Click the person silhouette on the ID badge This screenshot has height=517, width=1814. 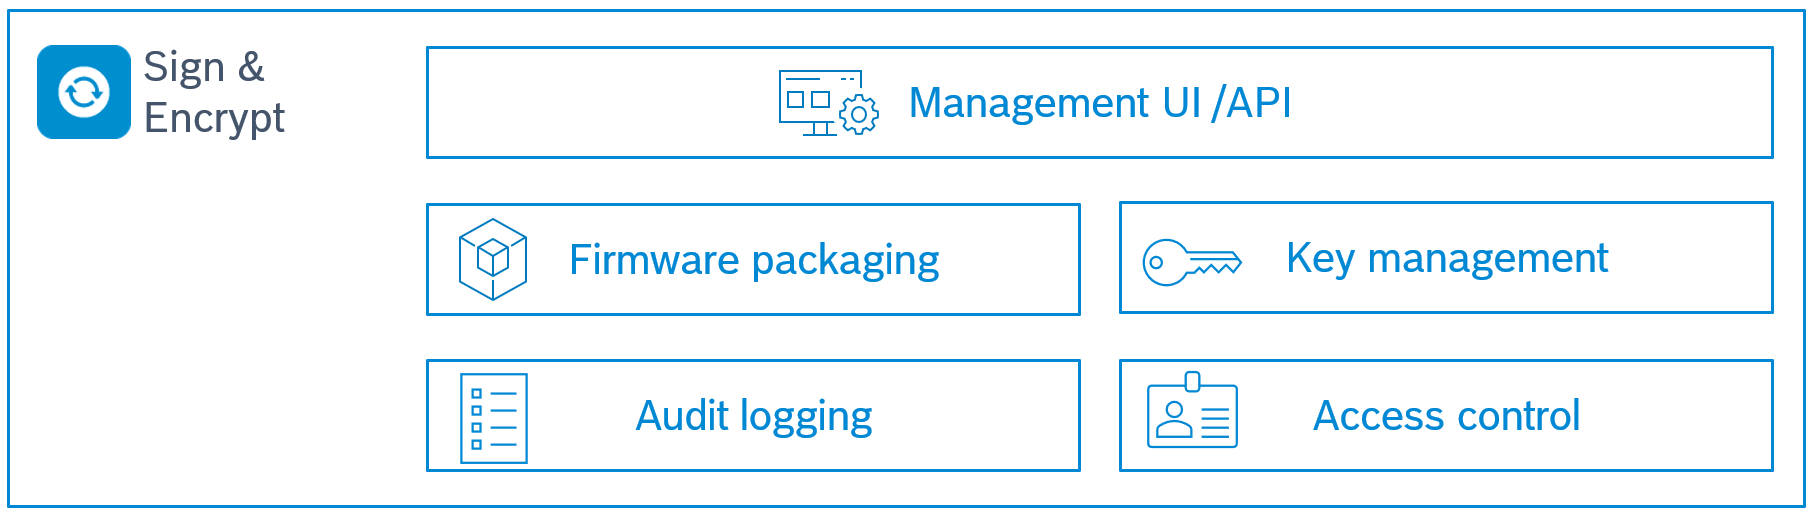[1174, 421]
